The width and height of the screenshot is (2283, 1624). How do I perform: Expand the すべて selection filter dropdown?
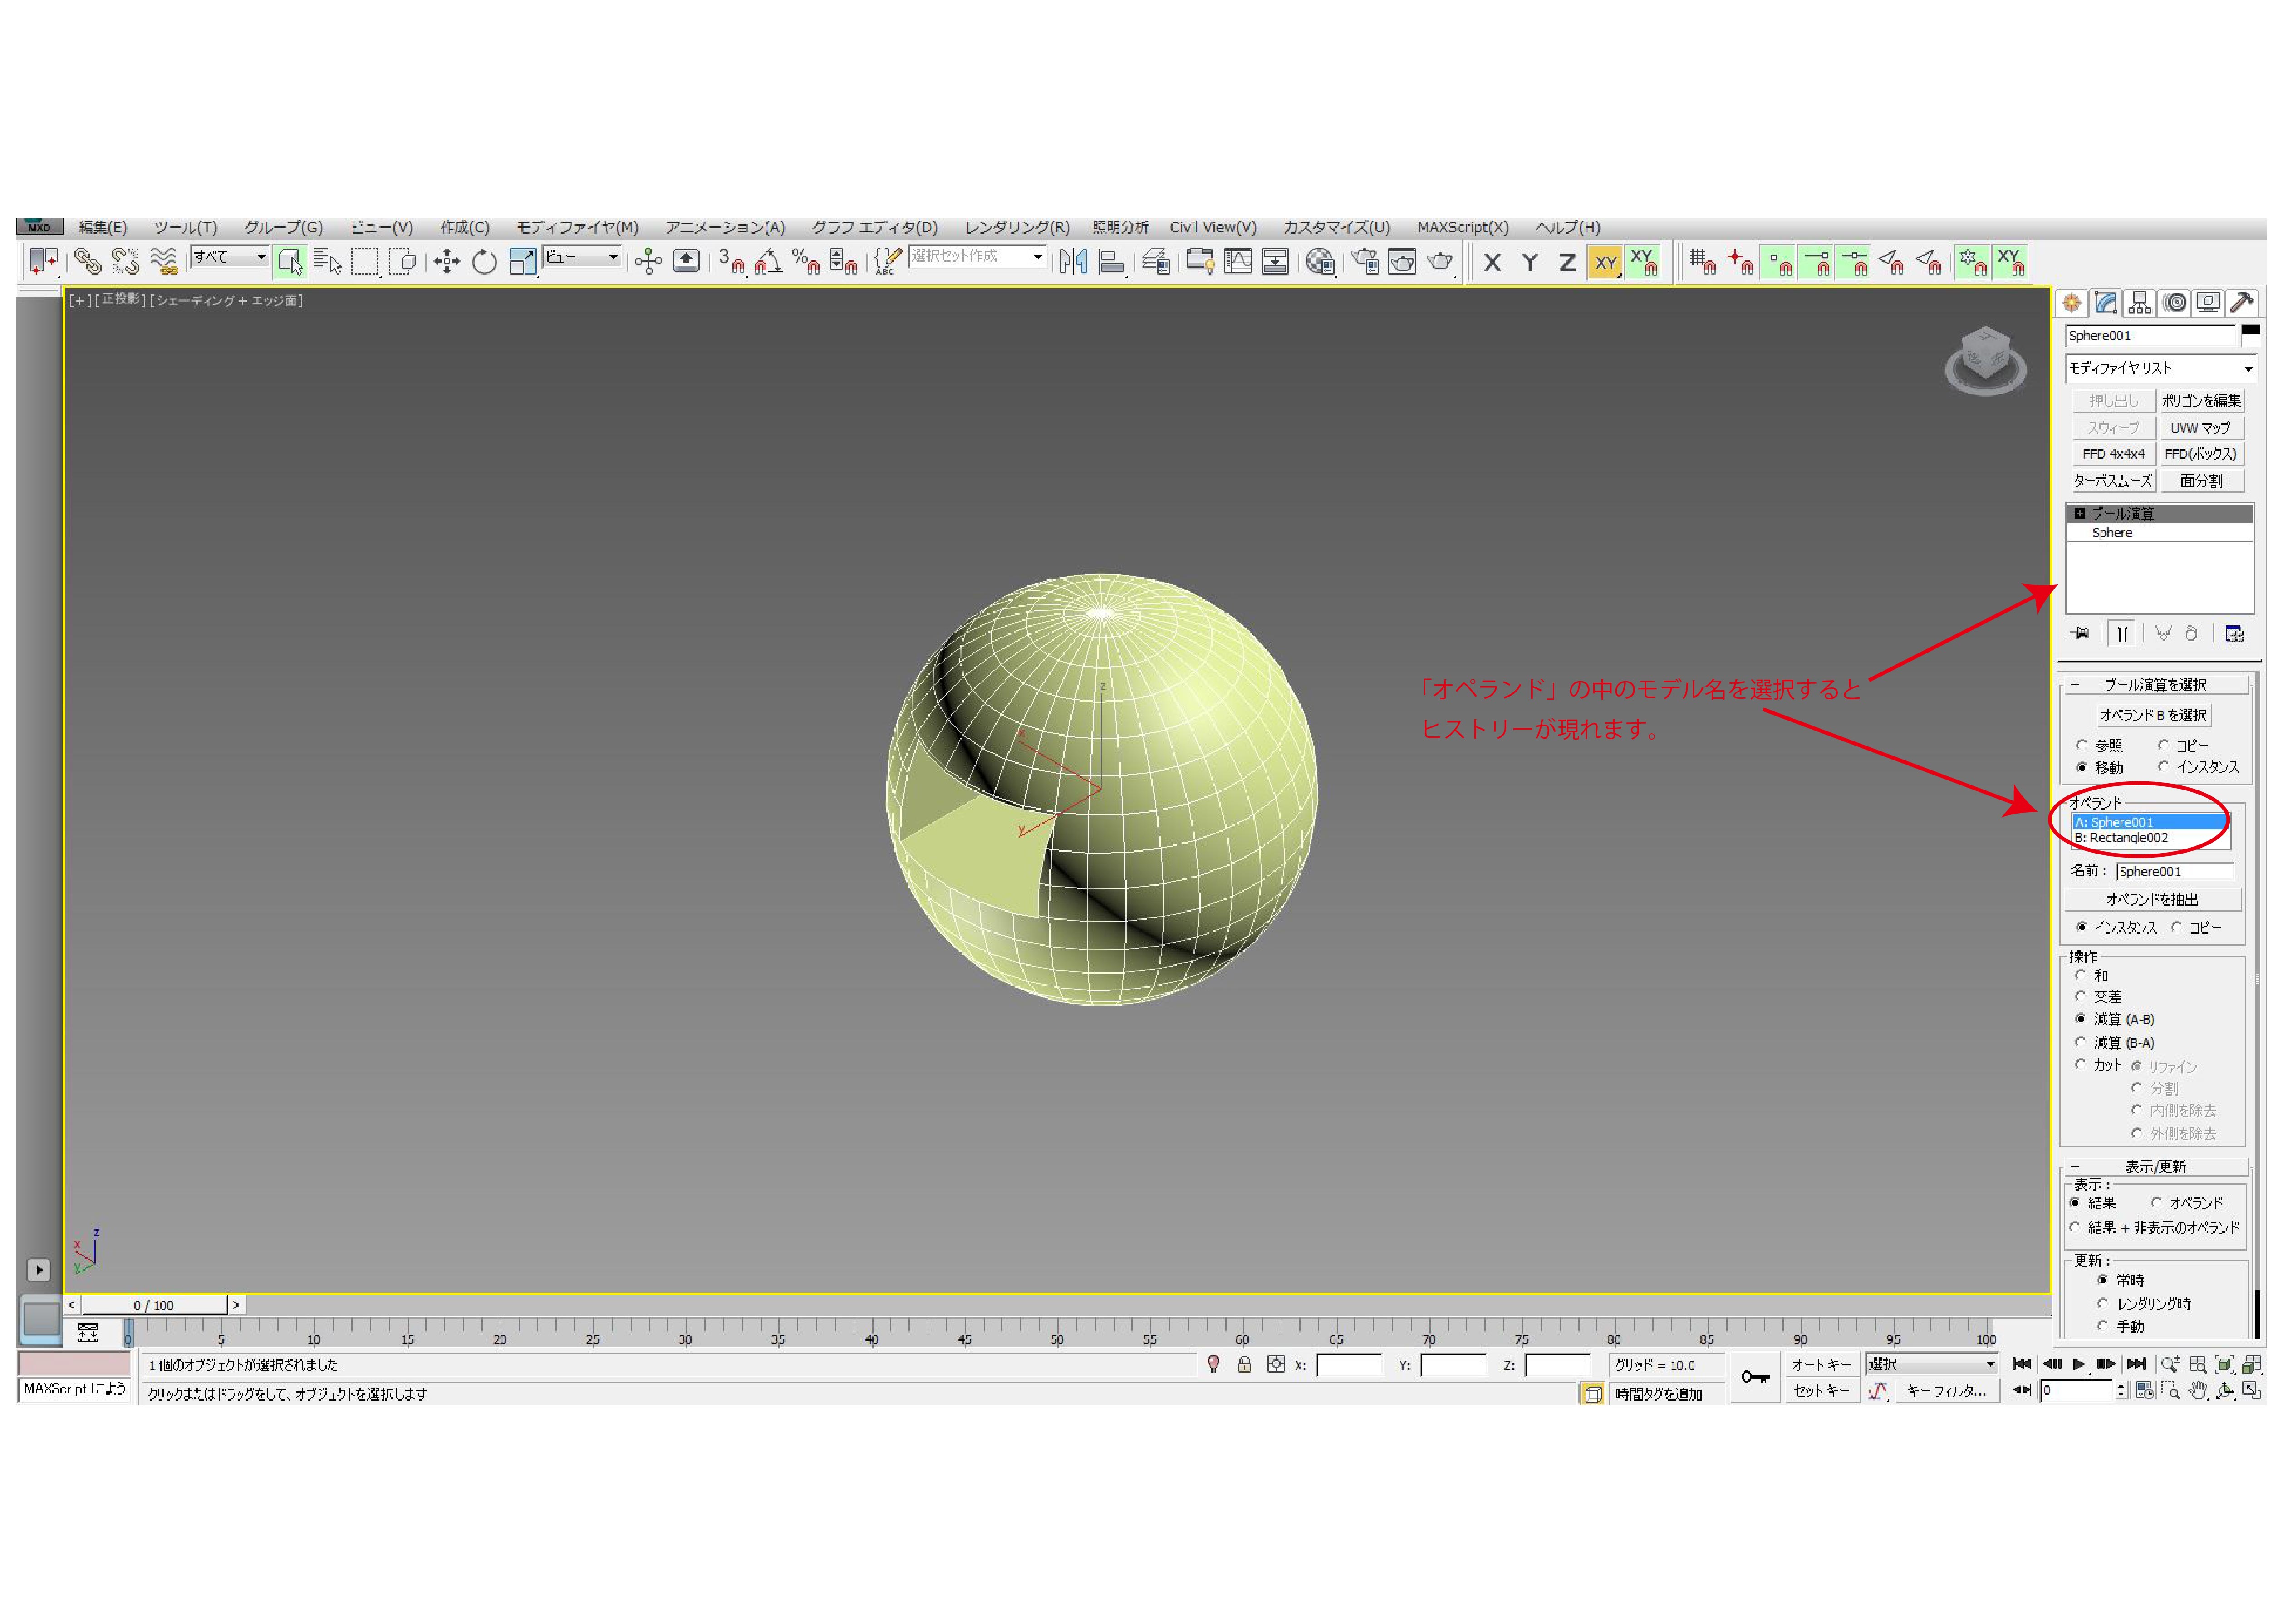pos(261,257)
